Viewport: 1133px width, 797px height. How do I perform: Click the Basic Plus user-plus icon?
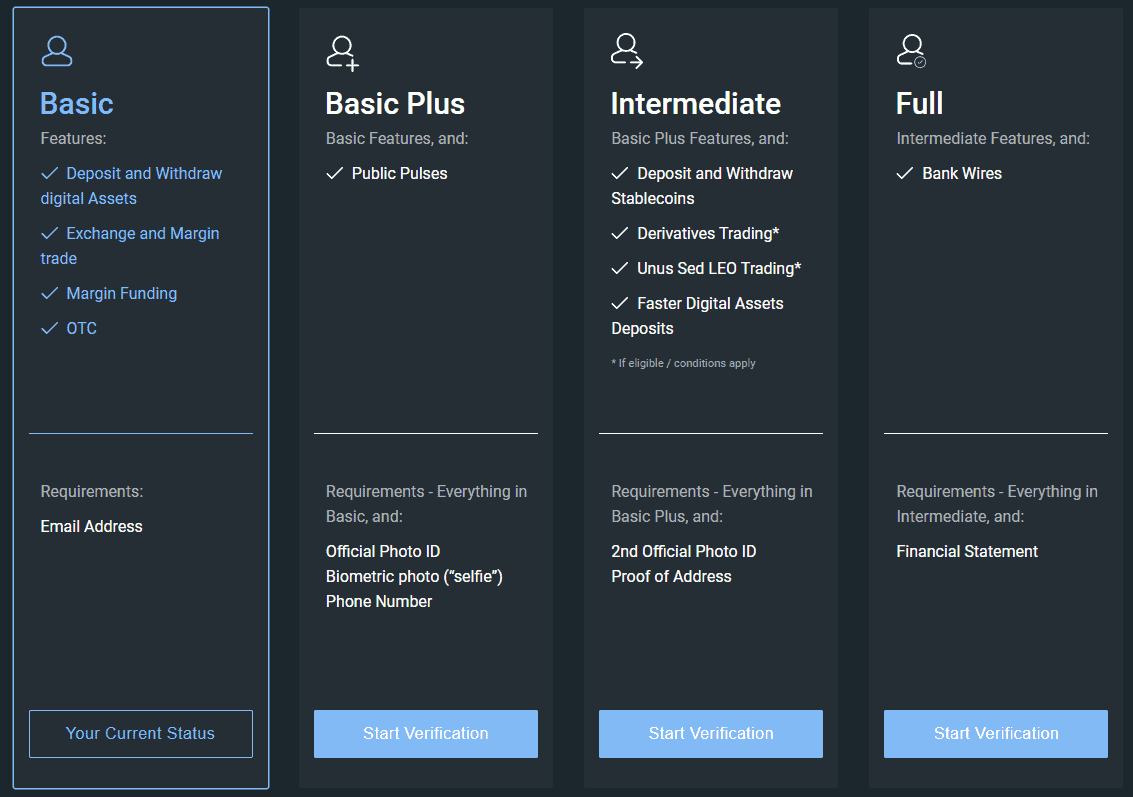point(342,52)
